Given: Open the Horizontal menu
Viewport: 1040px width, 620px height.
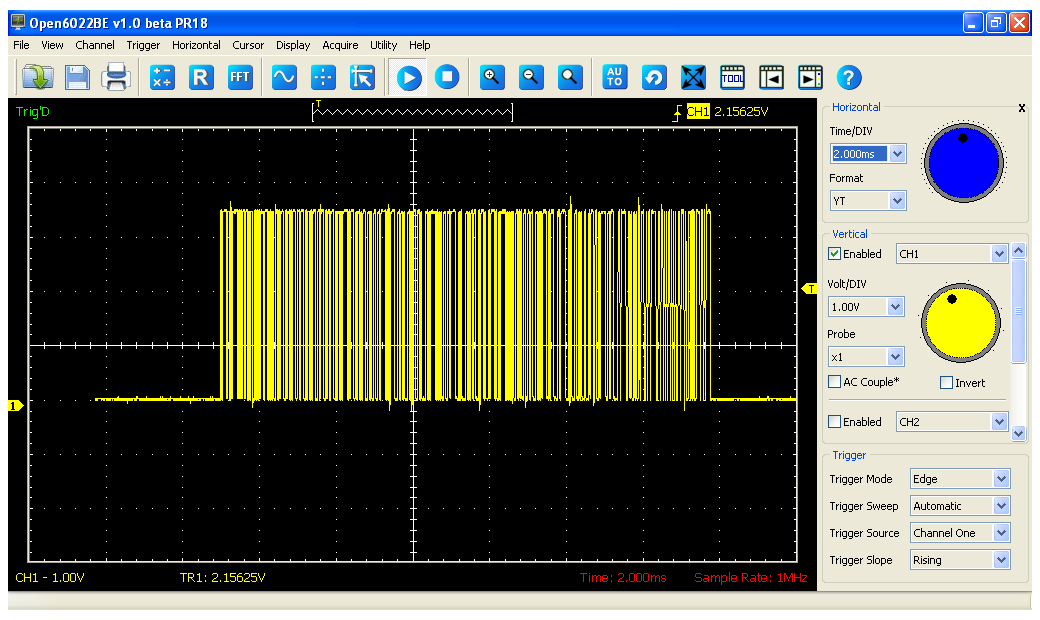Looking at the screenshot, I should pos(196,45).
